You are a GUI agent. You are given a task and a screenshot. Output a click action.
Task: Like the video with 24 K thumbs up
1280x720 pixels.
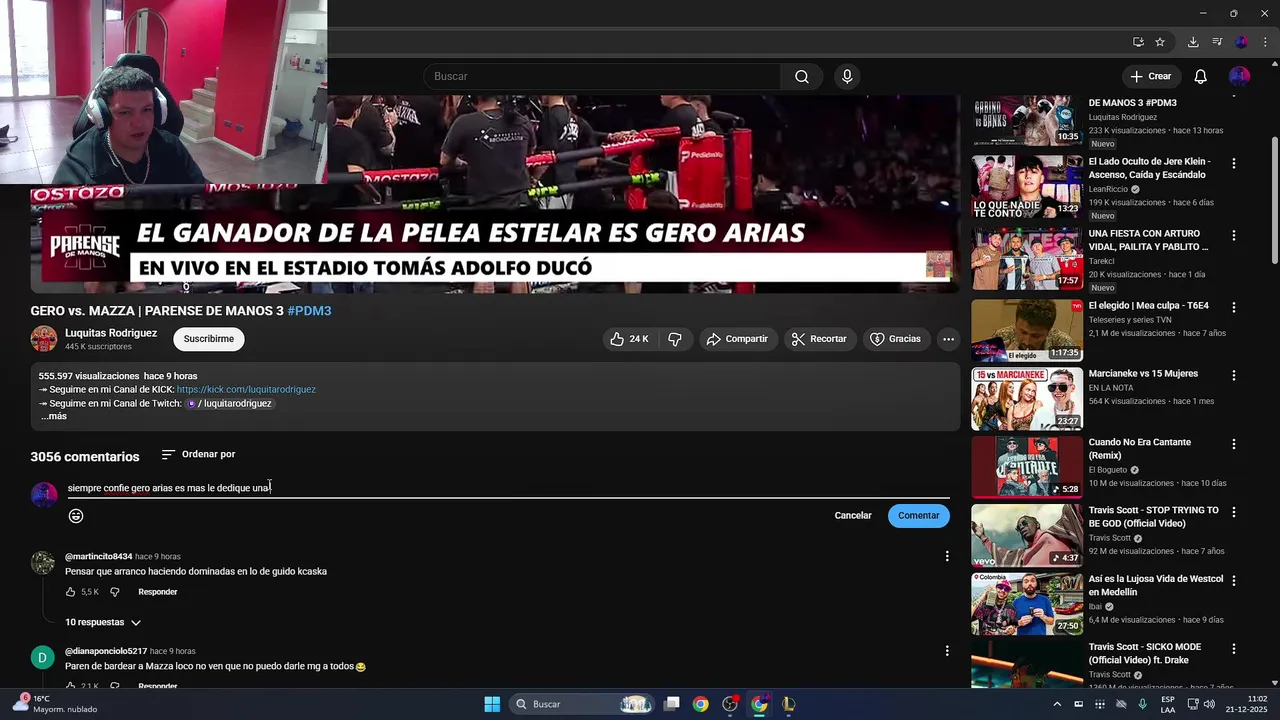629,339
